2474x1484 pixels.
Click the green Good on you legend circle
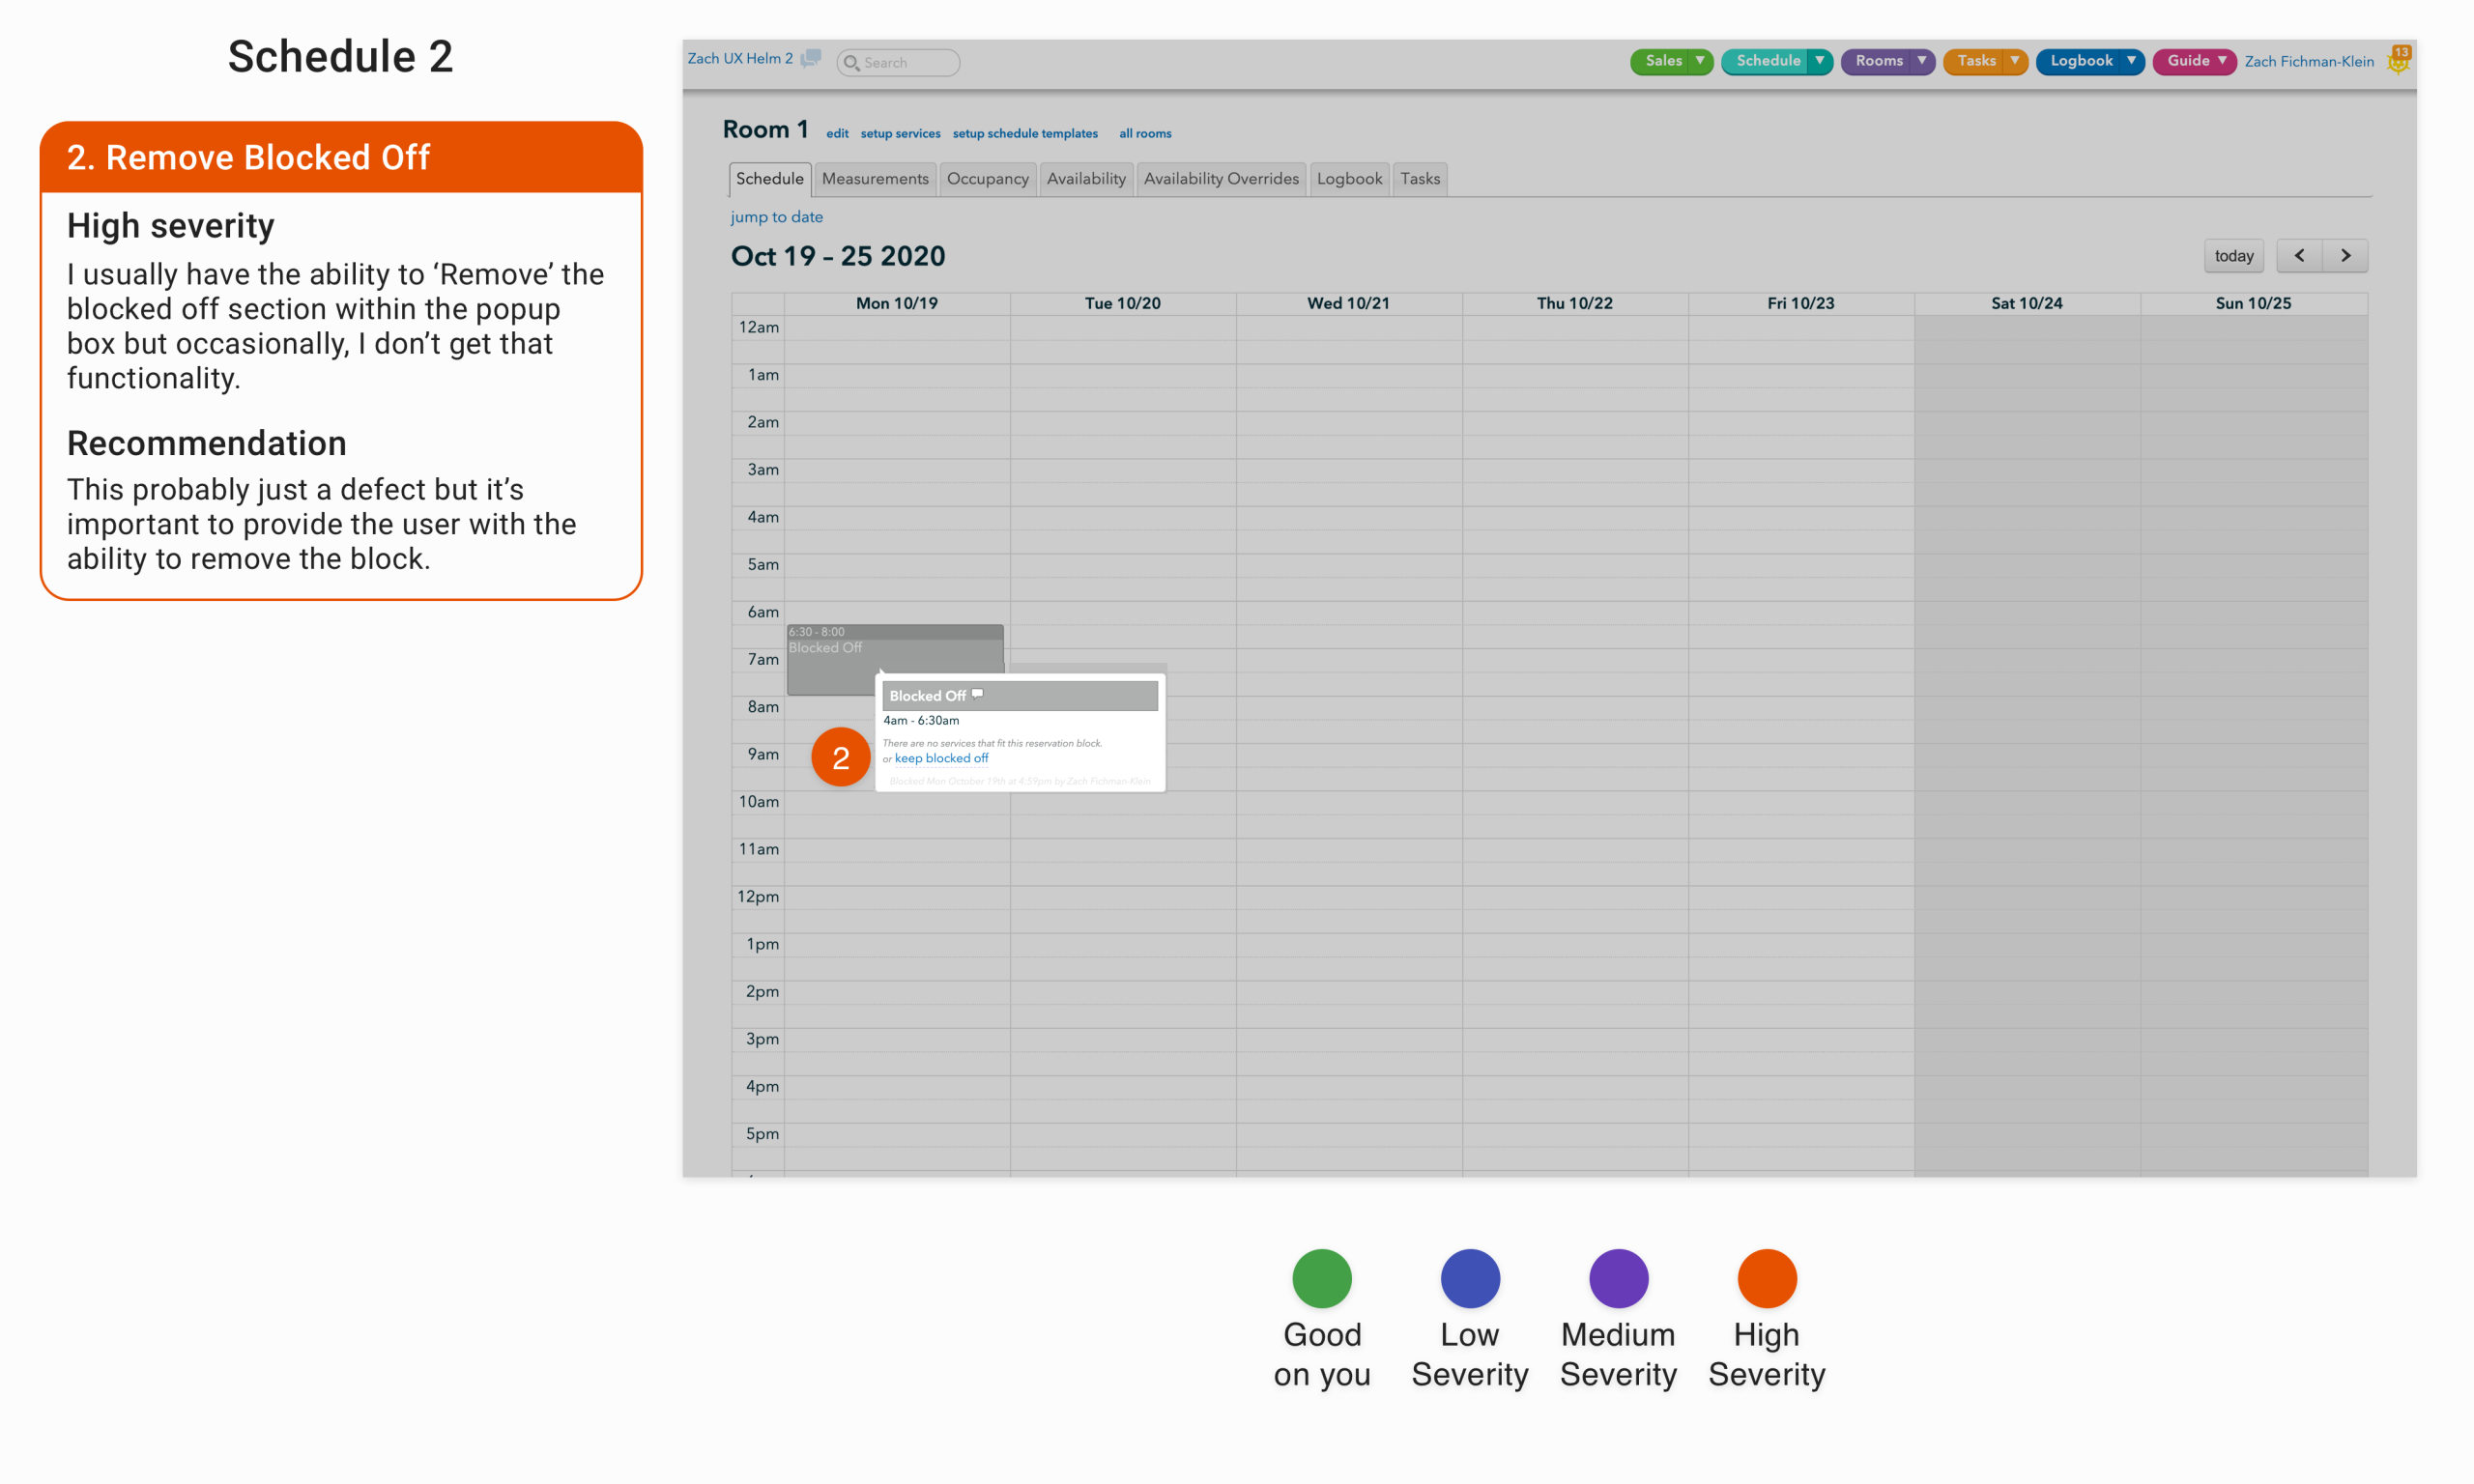[1321, 1278]
